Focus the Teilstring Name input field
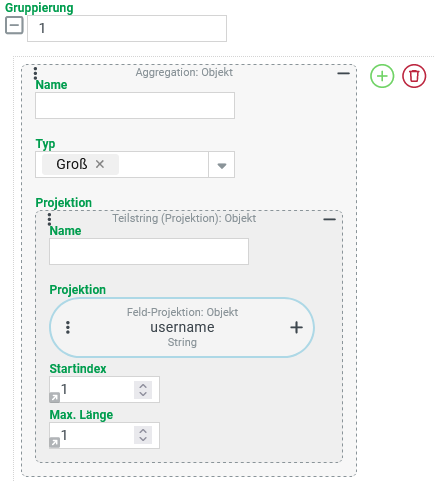 (149, 252)
